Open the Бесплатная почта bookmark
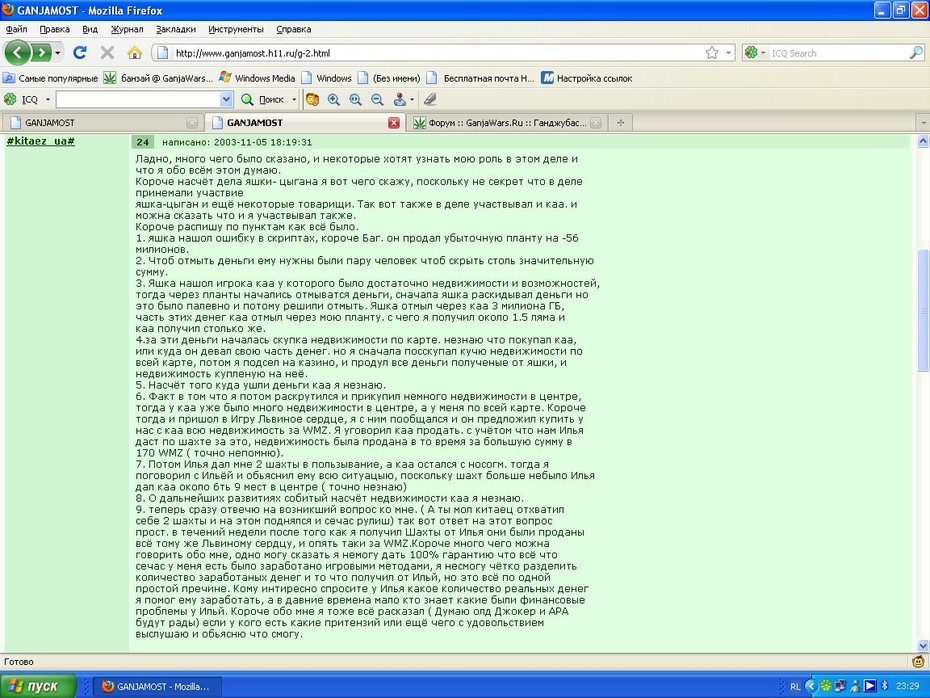 click(x=480, y=78)
